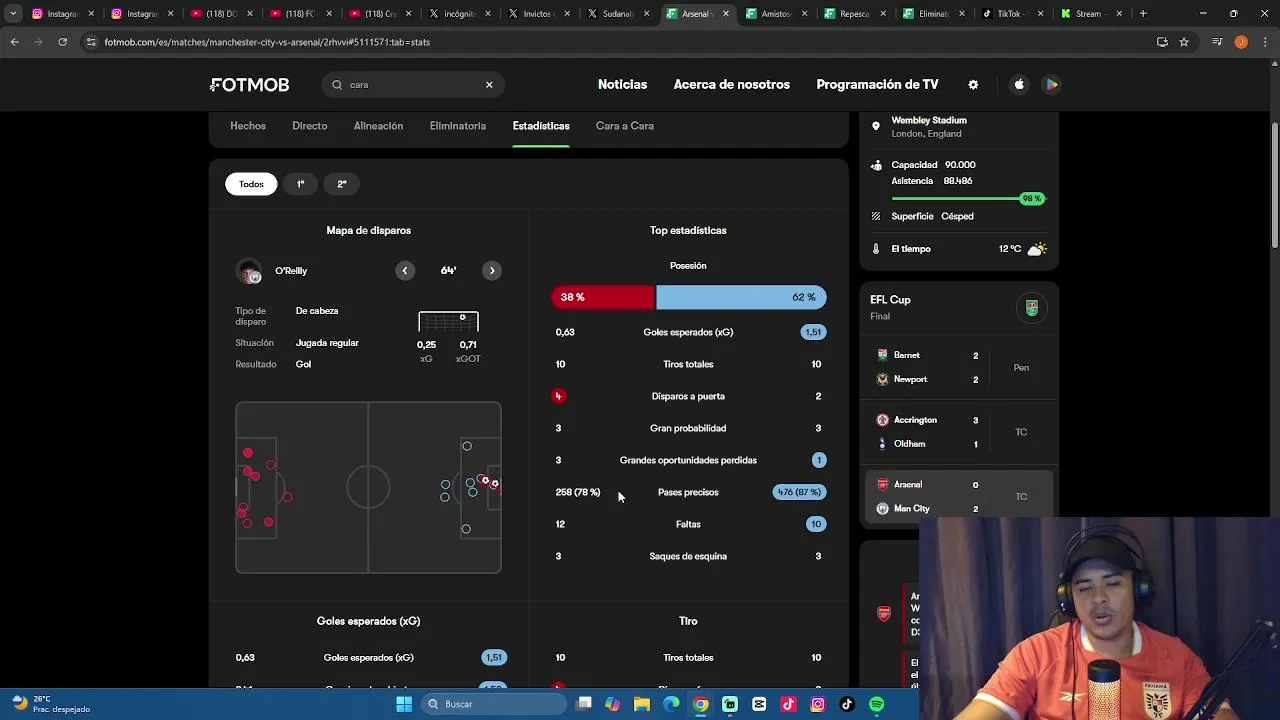Open the FotMob home logo
Viewport: 1280px width, 720px height.
tap(250, 85)
